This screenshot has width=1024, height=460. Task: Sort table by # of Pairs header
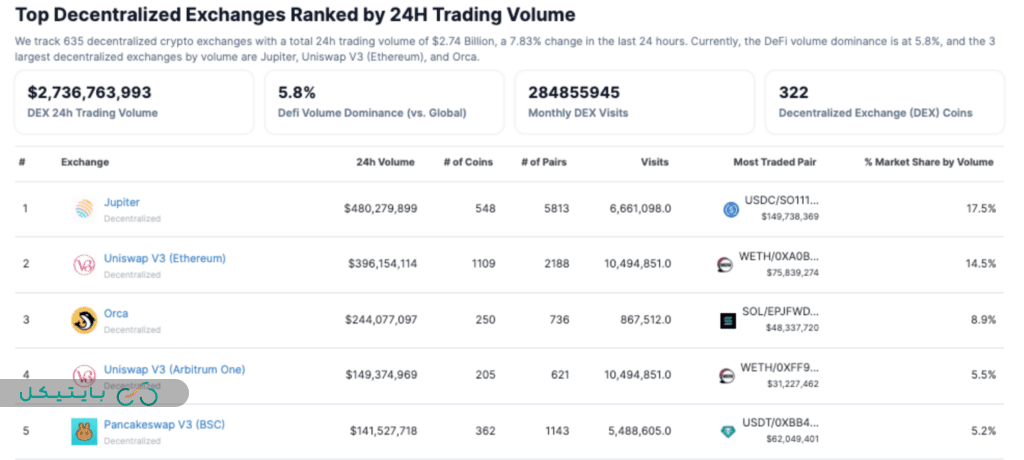click(x=545, y=162)
